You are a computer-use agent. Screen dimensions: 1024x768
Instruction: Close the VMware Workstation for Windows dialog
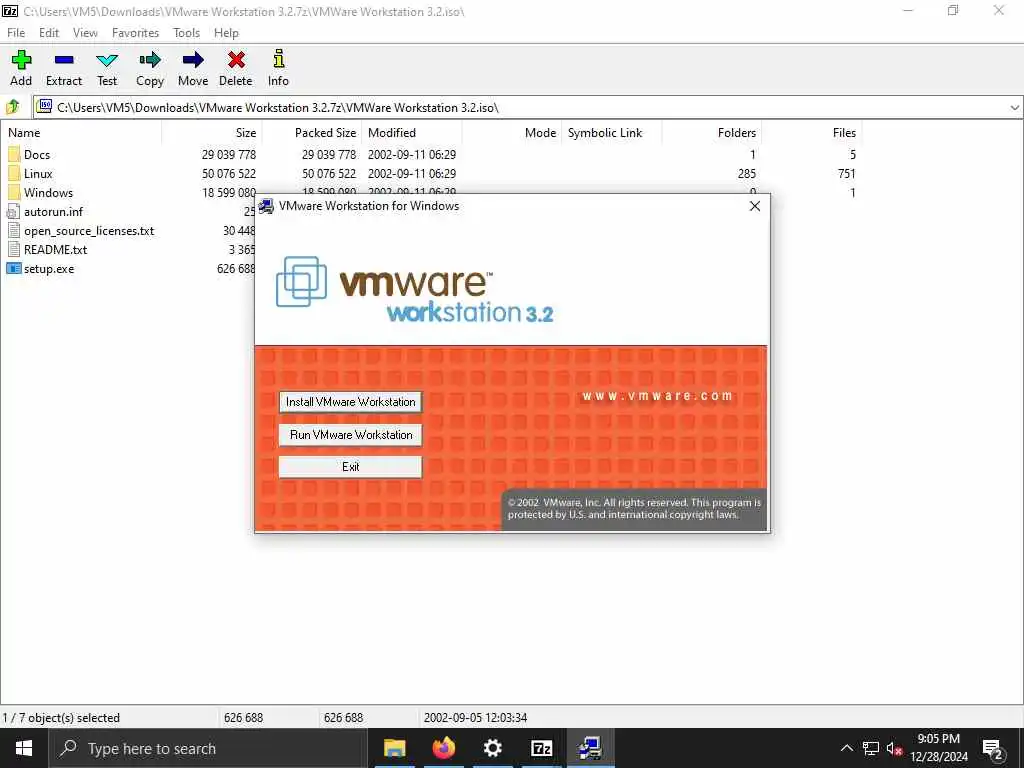(x=755, y=206)
